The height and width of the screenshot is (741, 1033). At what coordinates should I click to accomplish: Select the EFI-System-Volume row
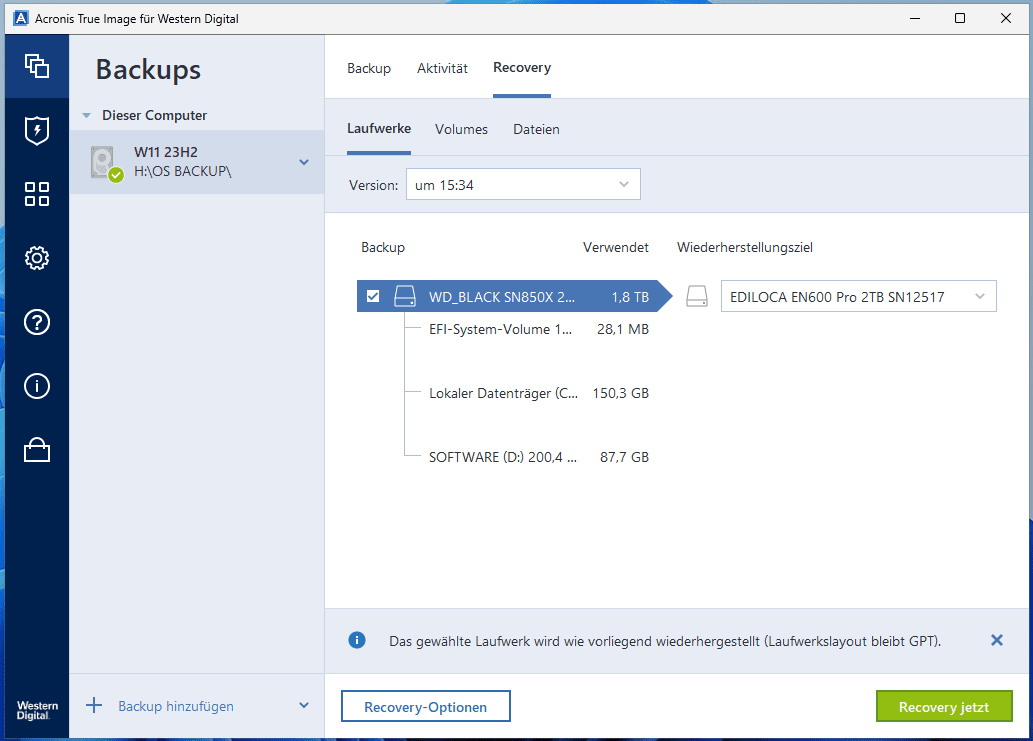tap(526, 329)
